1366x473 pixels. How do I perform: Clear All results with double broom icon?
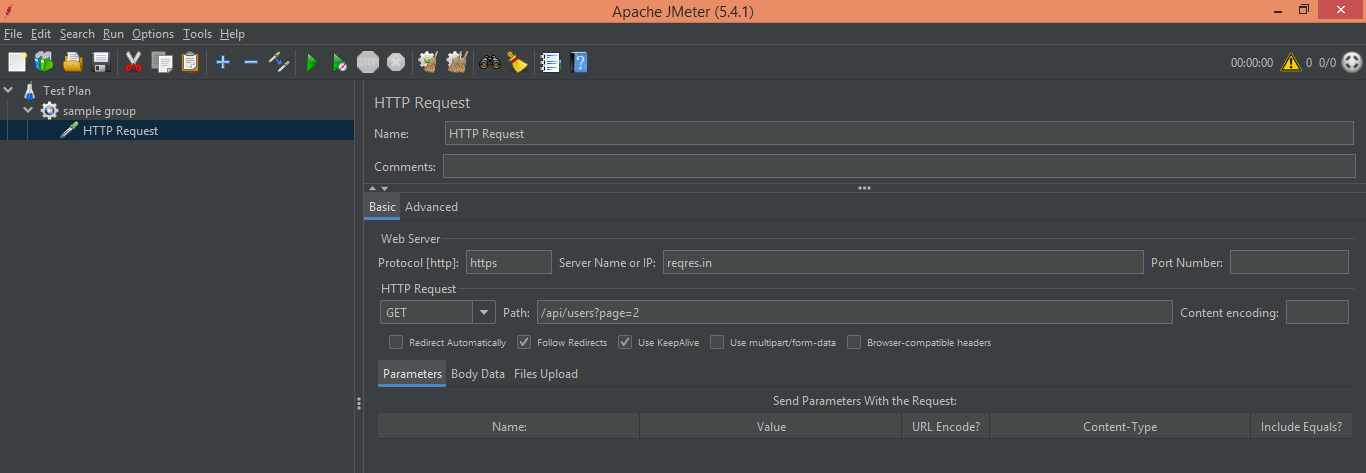pyautogui.click(x=457, y=62)
